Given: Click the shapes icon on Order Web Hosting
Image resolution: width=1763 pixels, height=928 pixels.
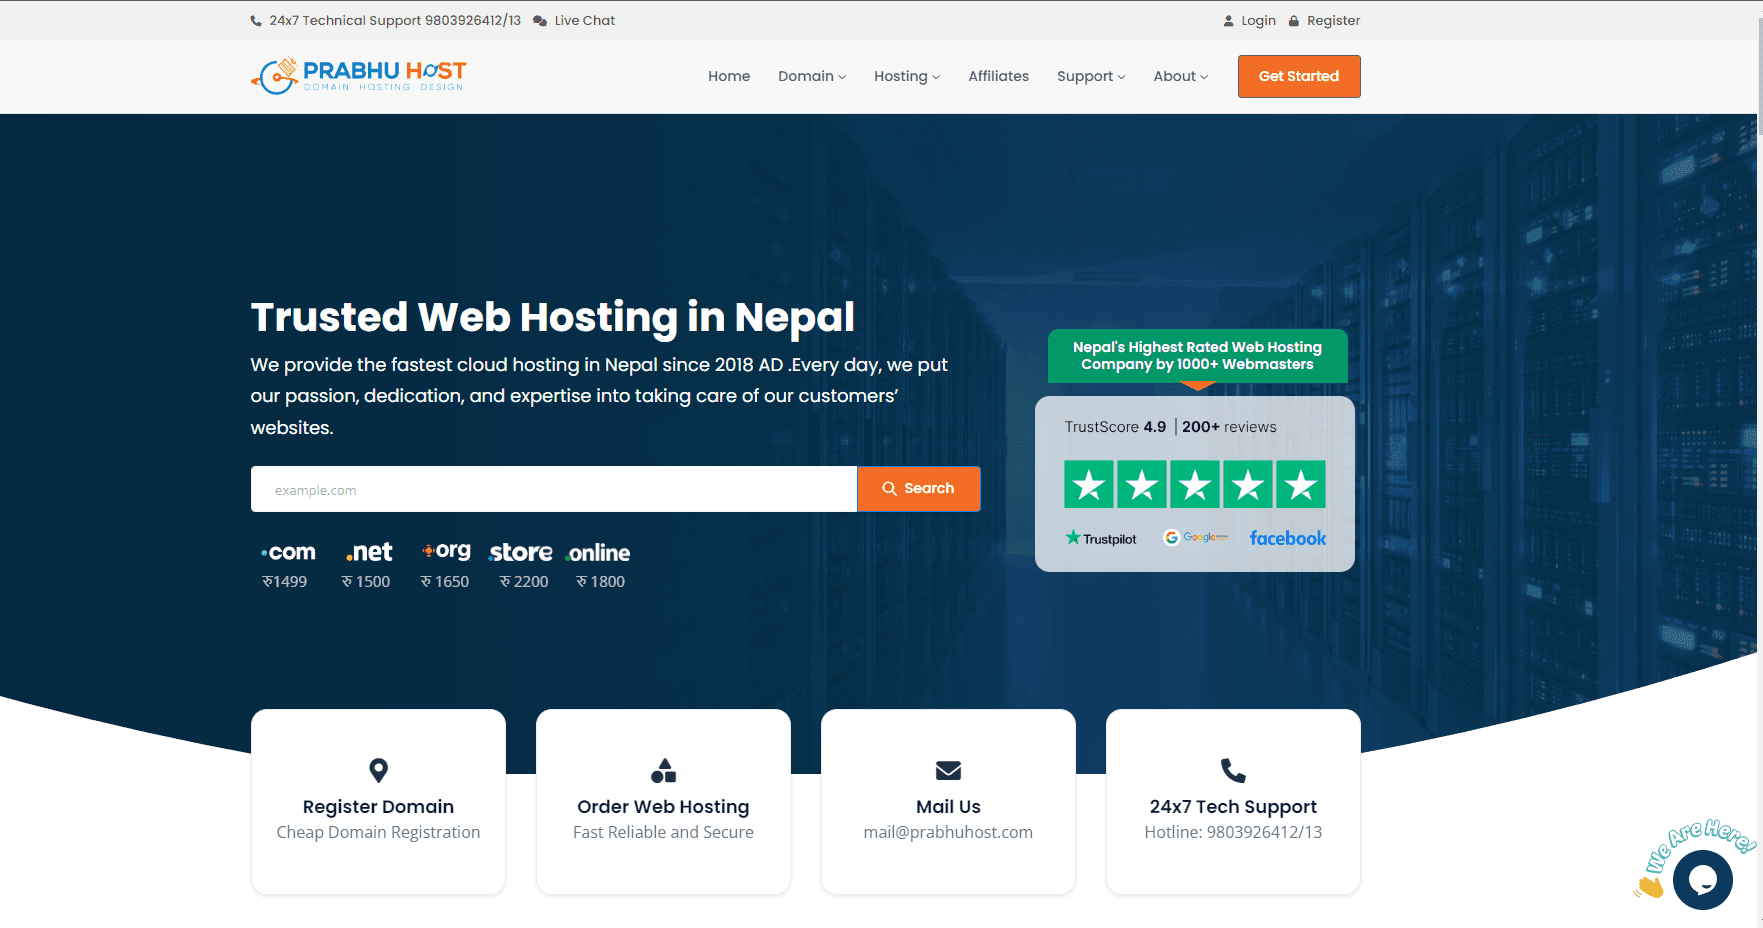Looking at the screenshot, I should tap(663, 770).
